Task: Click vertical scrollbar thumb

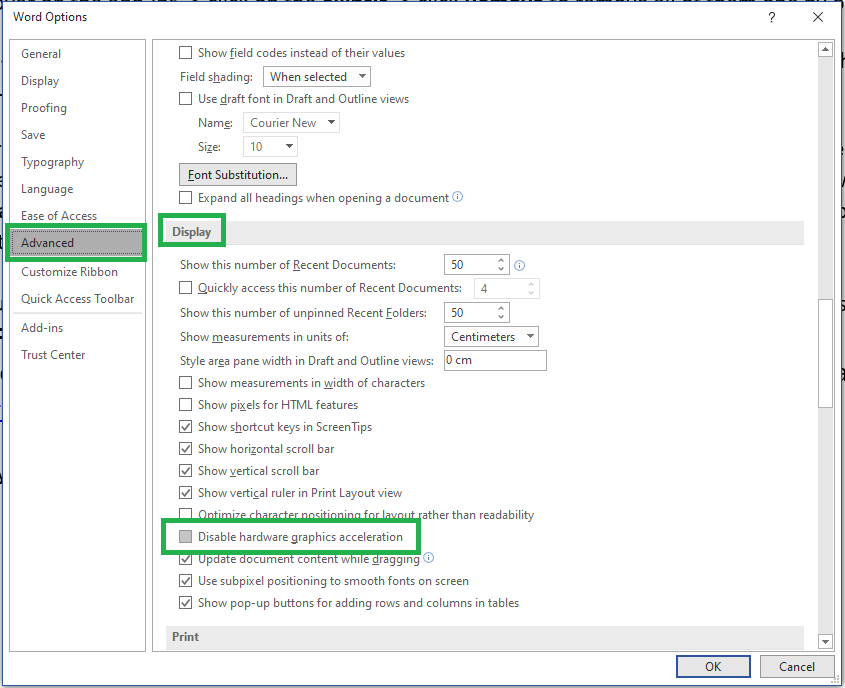Action: [x=825, y=353]
